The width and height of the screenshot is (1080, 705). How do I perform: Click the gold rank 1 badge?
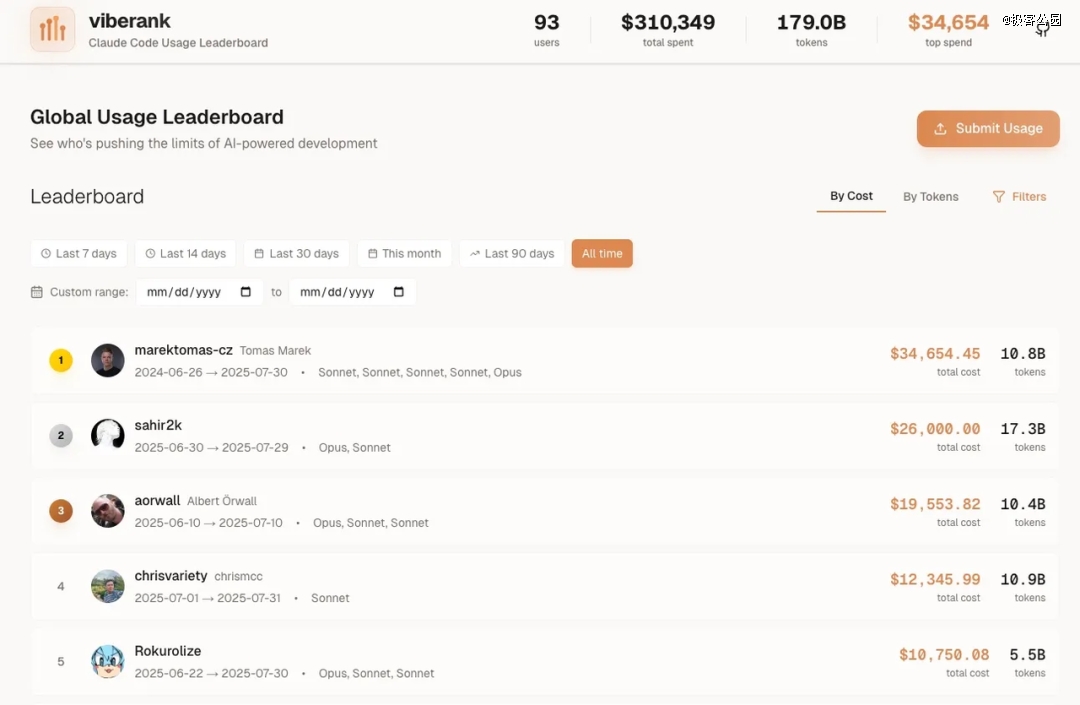pyautogui.click(x=61, y=360)
